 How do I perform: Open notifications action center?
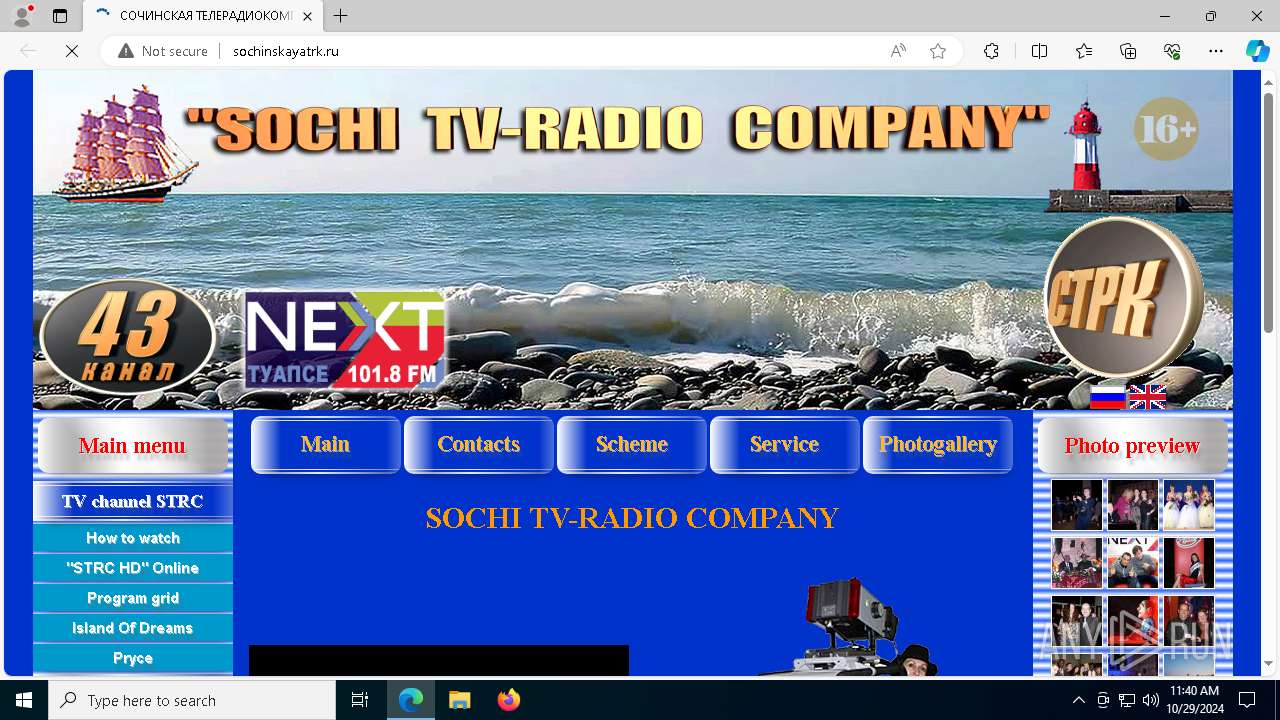click(x=1247, y=700)
